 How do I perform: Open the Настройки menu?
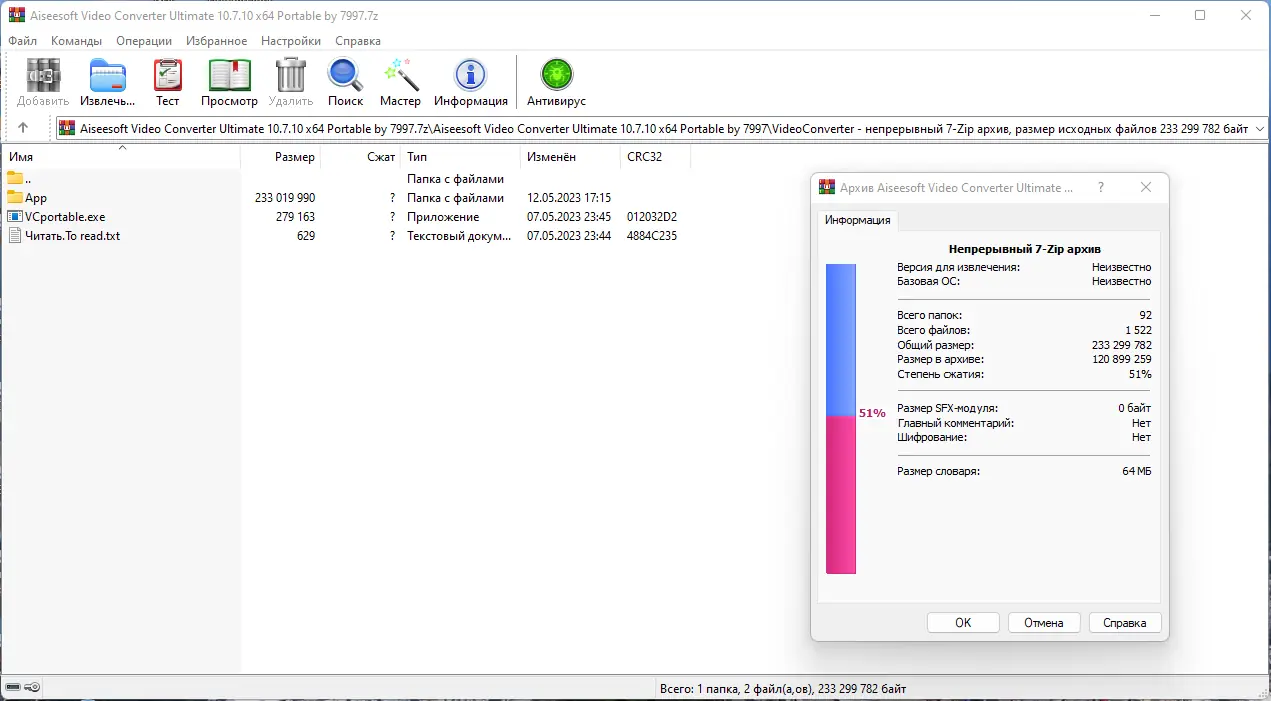[x=291, y=41]
